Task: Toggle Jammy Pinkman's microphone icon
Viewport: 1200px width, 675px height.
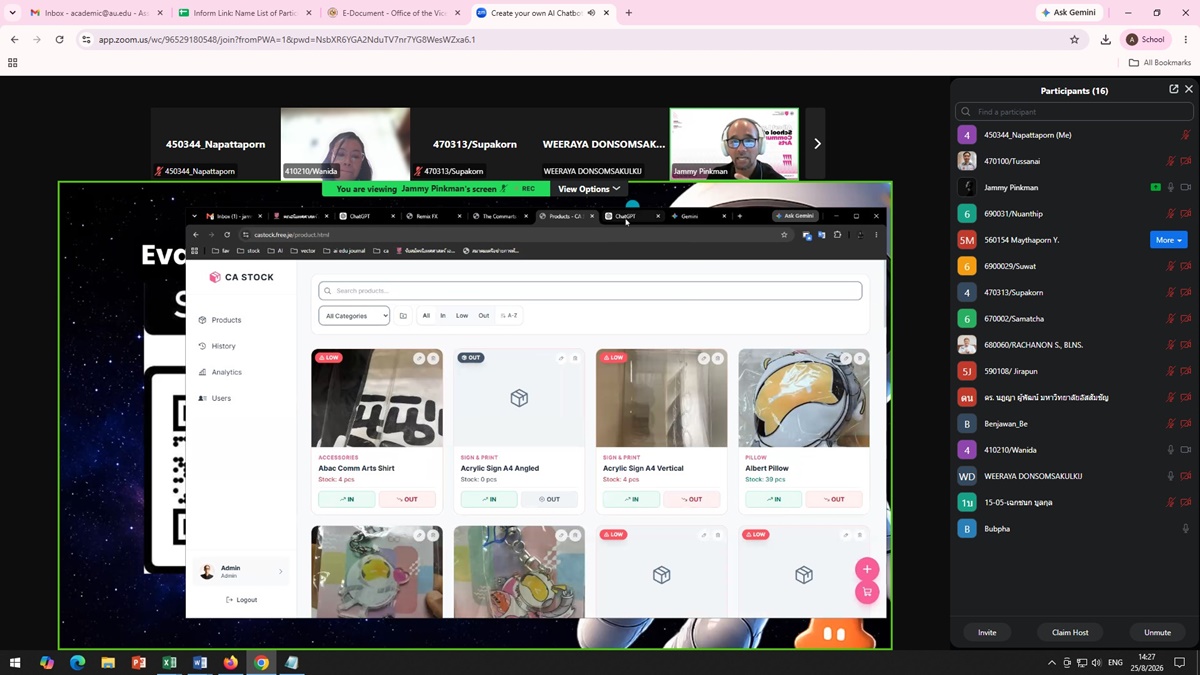Action: click(x=1171, y=187)
